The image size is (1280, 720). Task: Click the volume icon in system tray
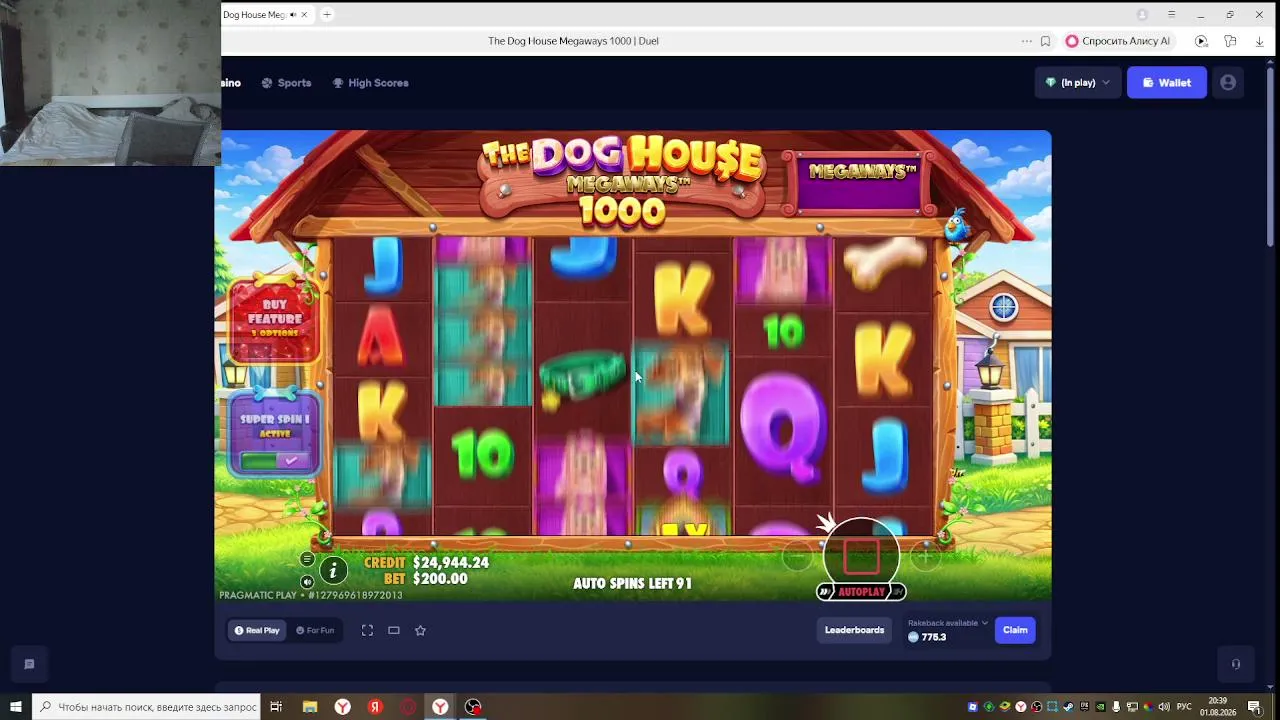1163,707
